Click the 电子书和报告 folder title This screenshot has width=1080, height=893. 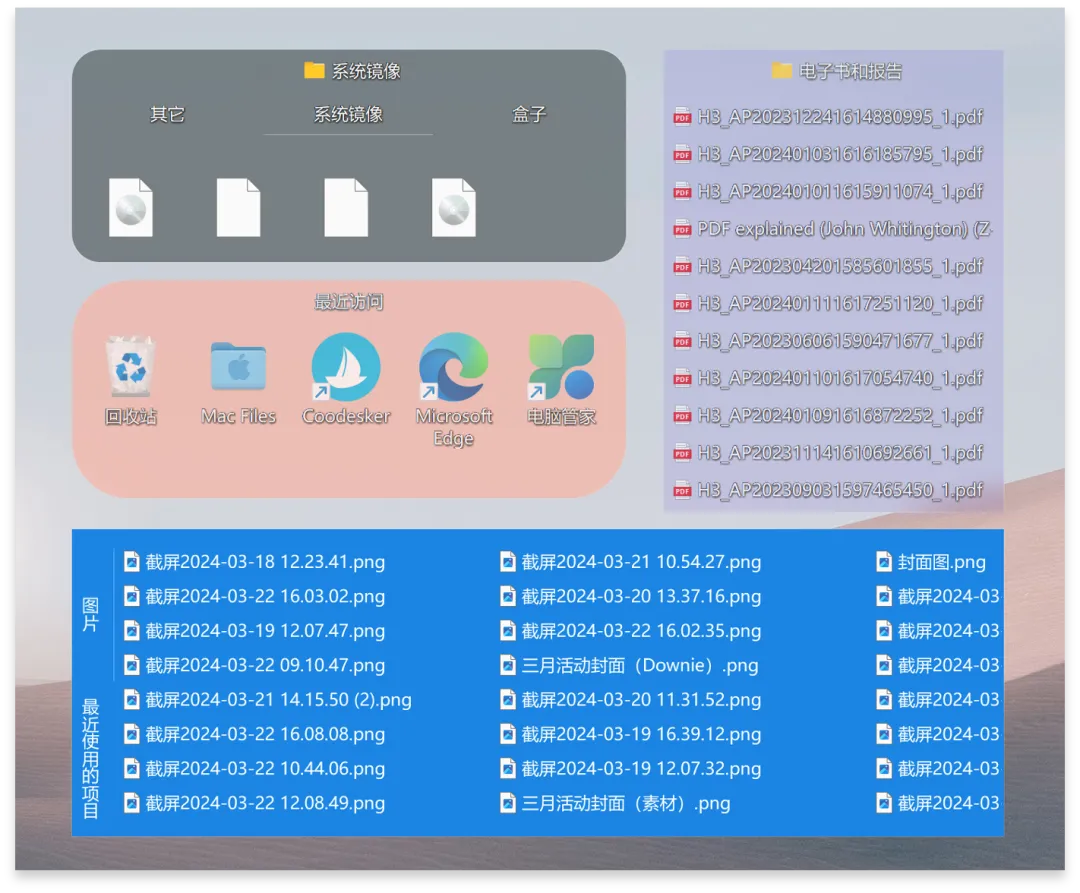pos(850,71)
